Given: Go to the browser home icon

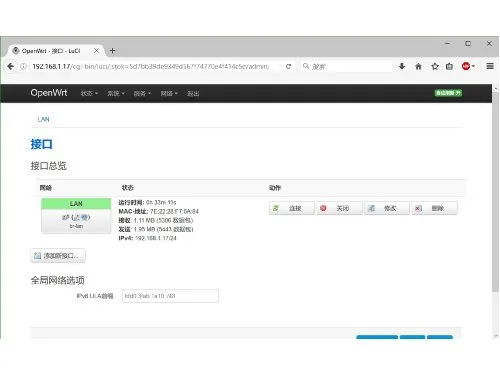Looking at the screenshot, I should coord(418,66).
